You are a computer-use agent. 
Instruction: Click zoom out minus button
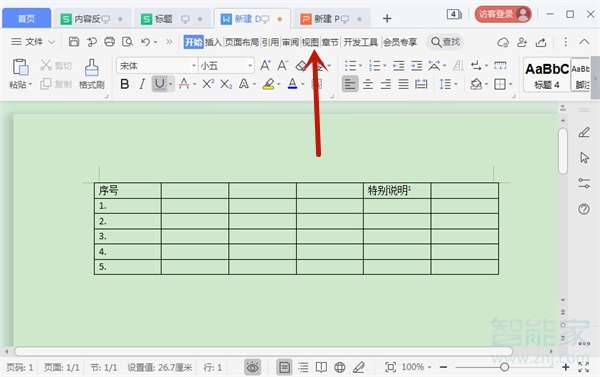coord(443,367)
